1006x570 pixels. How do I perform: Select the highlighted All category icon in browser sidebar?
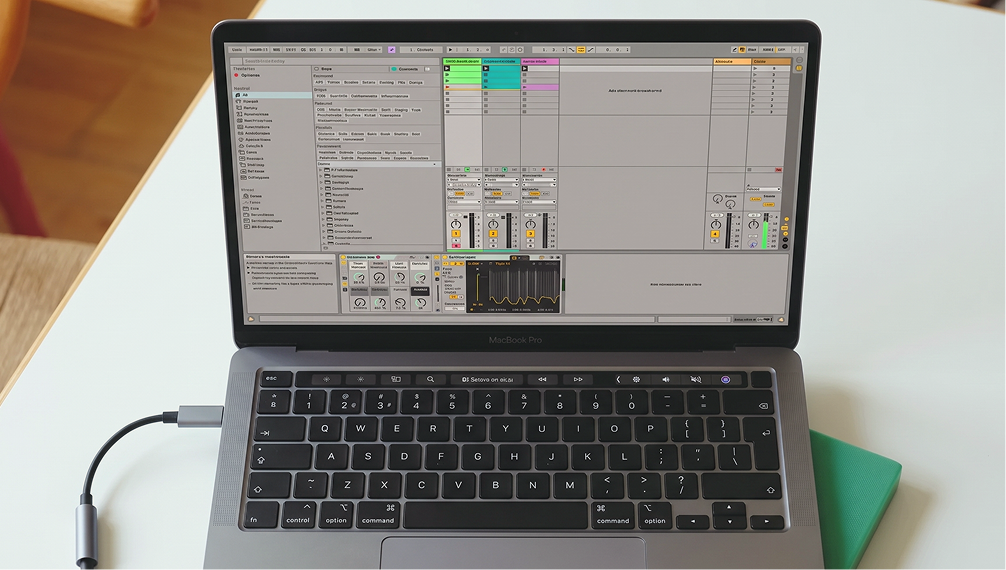click(237, 95)
